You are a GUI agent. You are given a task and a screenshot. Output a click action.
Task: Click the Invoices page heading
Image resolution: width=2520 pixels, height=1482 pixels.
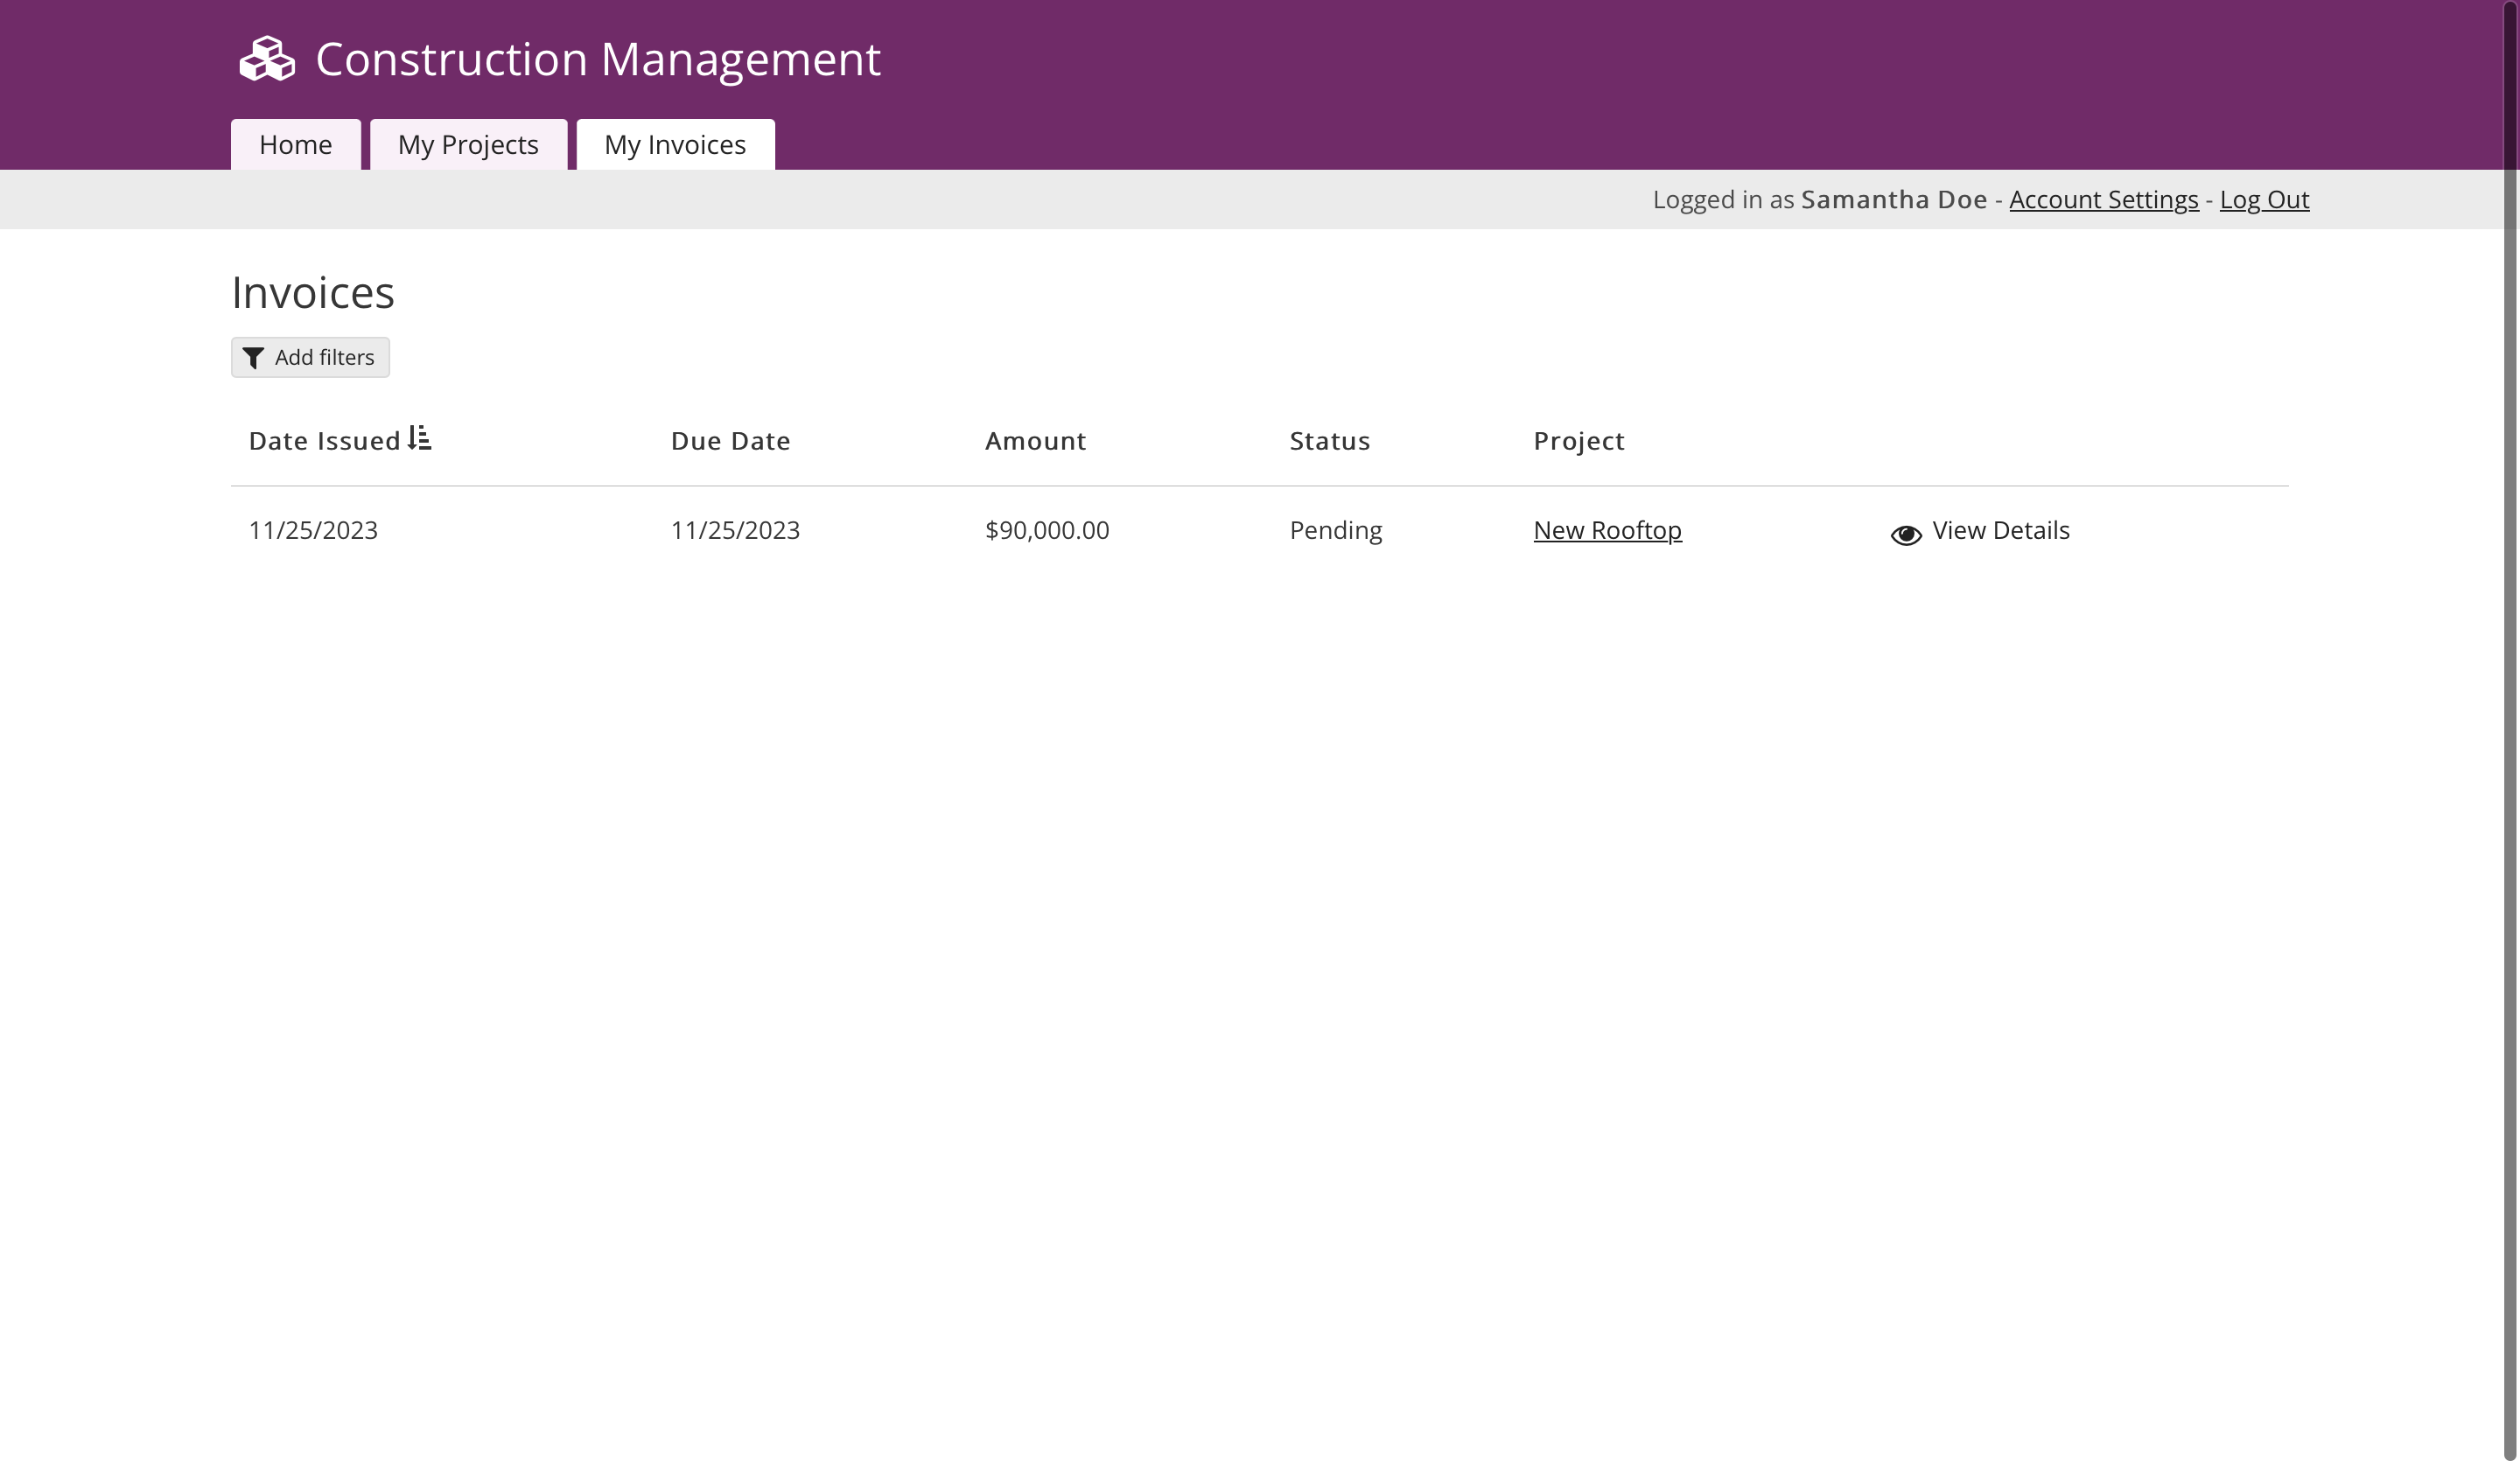coord(312,292)
